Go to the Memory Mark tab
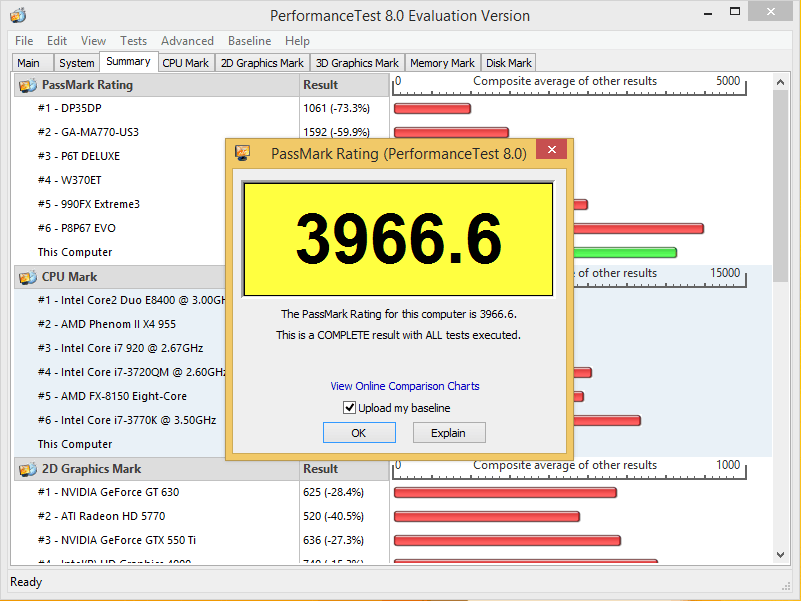This screenshot has height=601, width=801. (x=442, y=63)
